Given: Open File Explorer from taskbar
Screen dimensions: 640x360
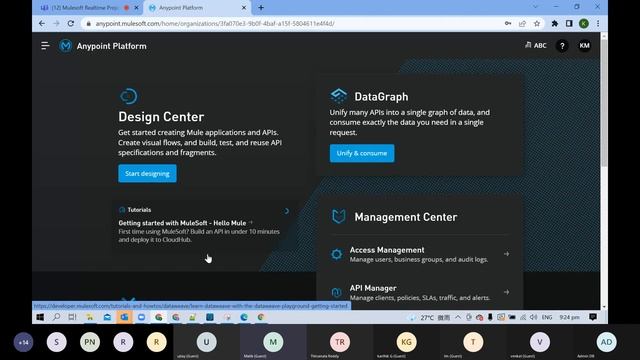Looking at the screenshot, I should 90,317.
